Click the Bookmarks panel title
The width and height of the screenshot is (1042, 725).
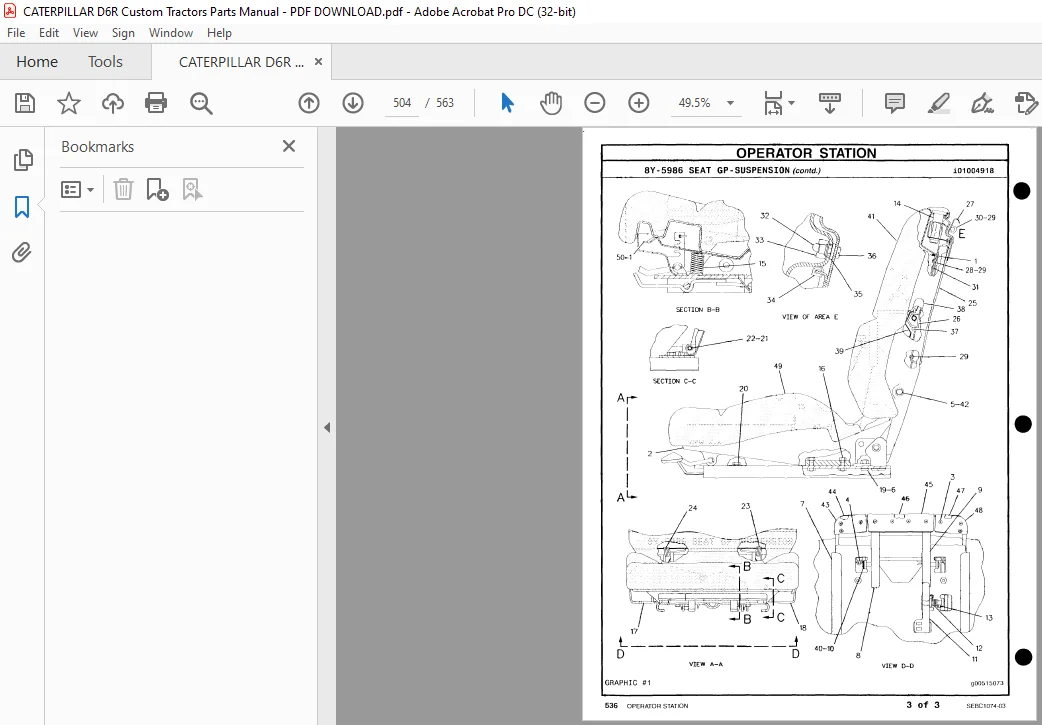pyautogui.click(x=98, y=147)
